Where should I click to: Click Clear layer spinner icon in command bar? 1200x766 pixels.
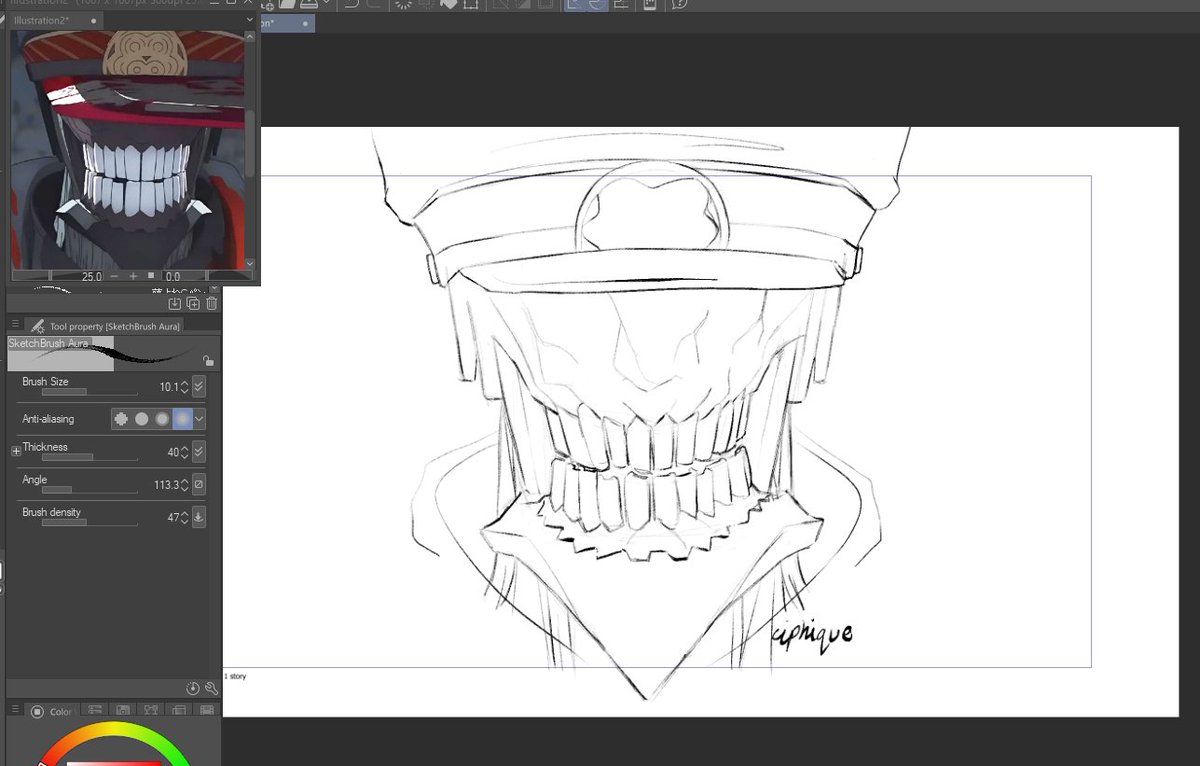click(x=403, y=4)
